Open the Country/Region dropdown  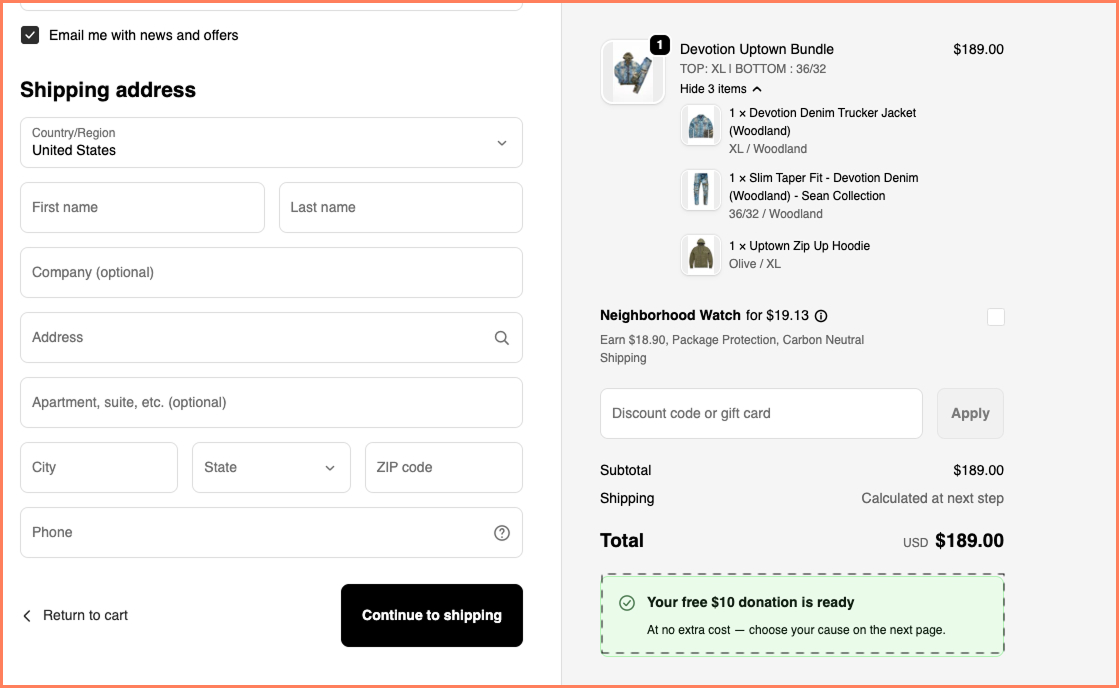click(271, 143)
